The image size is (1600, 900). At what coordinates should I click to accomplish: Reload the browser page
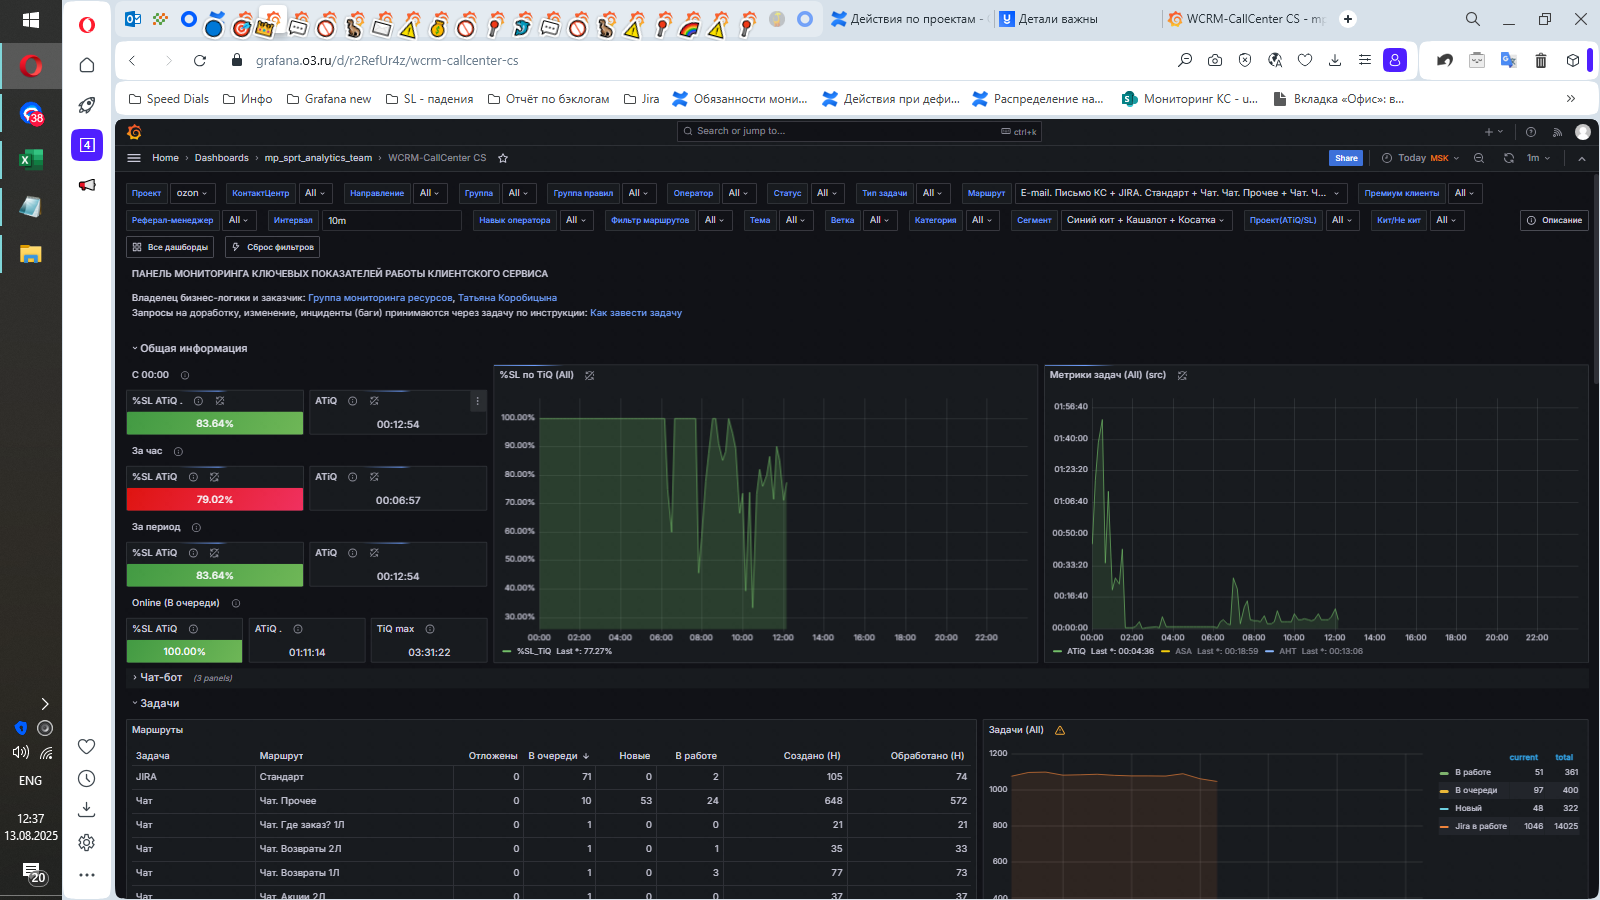pyautogui.click(x=200, y=60)
